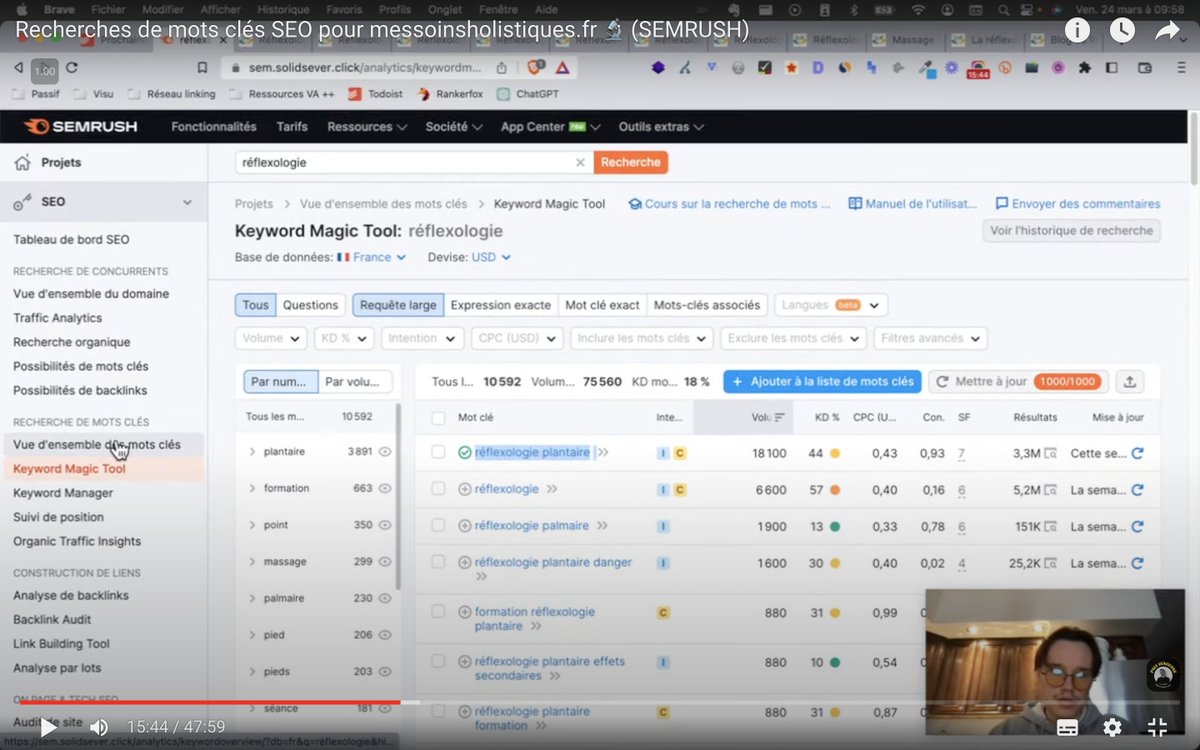Click the page vertical scrollbar
Image resolution: width=1200 pixels, height=750 pixels.
(x=1192, y=149)
